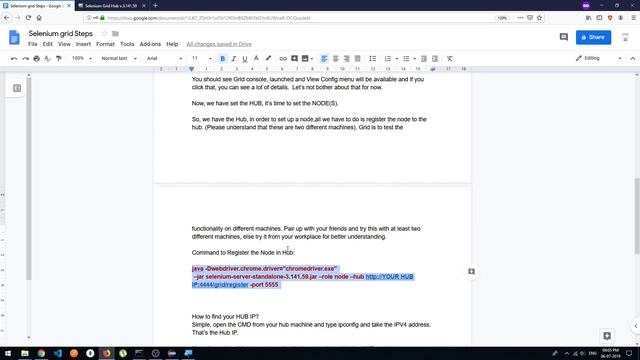Open the Add-ons menu

point(150,44)
